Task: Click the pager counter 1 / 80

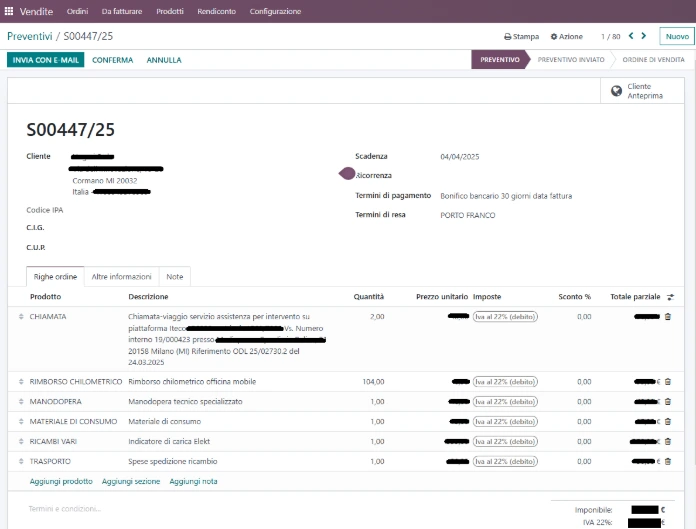Action: coord(610,37)
